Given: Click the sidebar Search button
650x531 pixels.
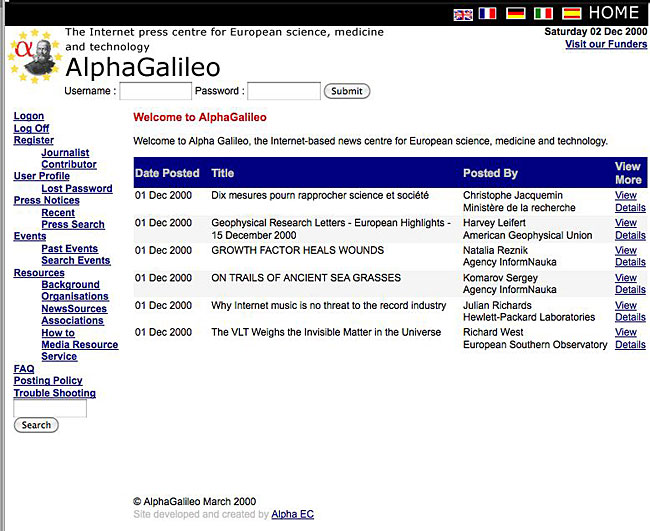Looking at the screenshot, I should click(36, 425).
